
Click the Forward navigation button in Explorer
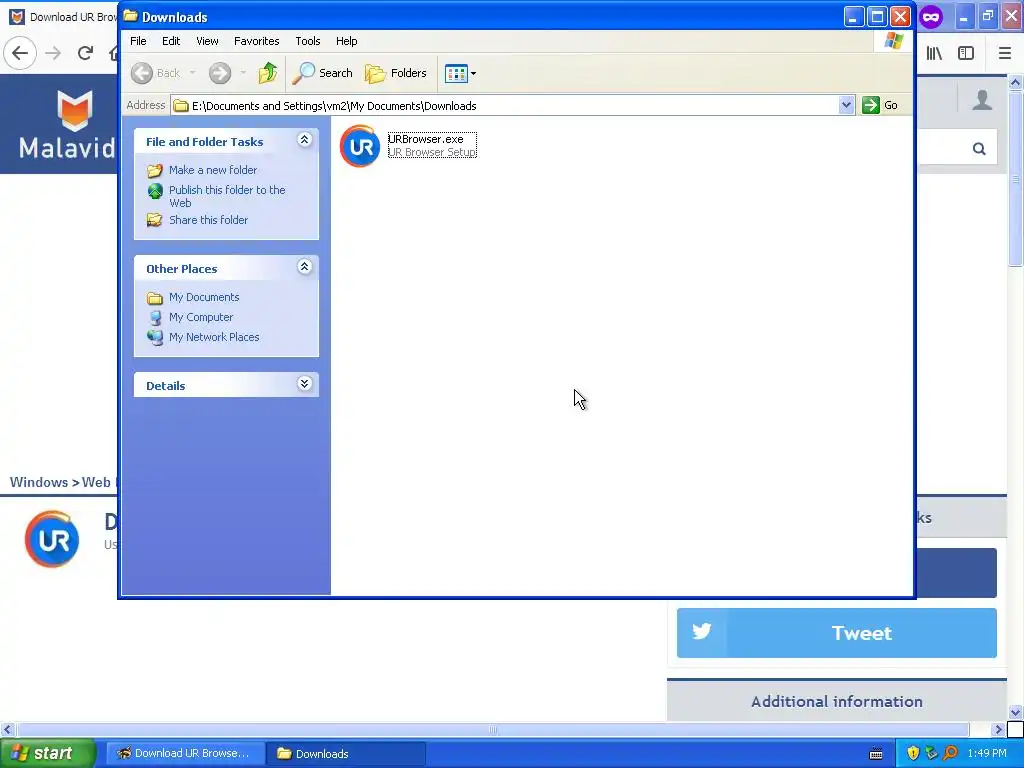tap(220, 73)
